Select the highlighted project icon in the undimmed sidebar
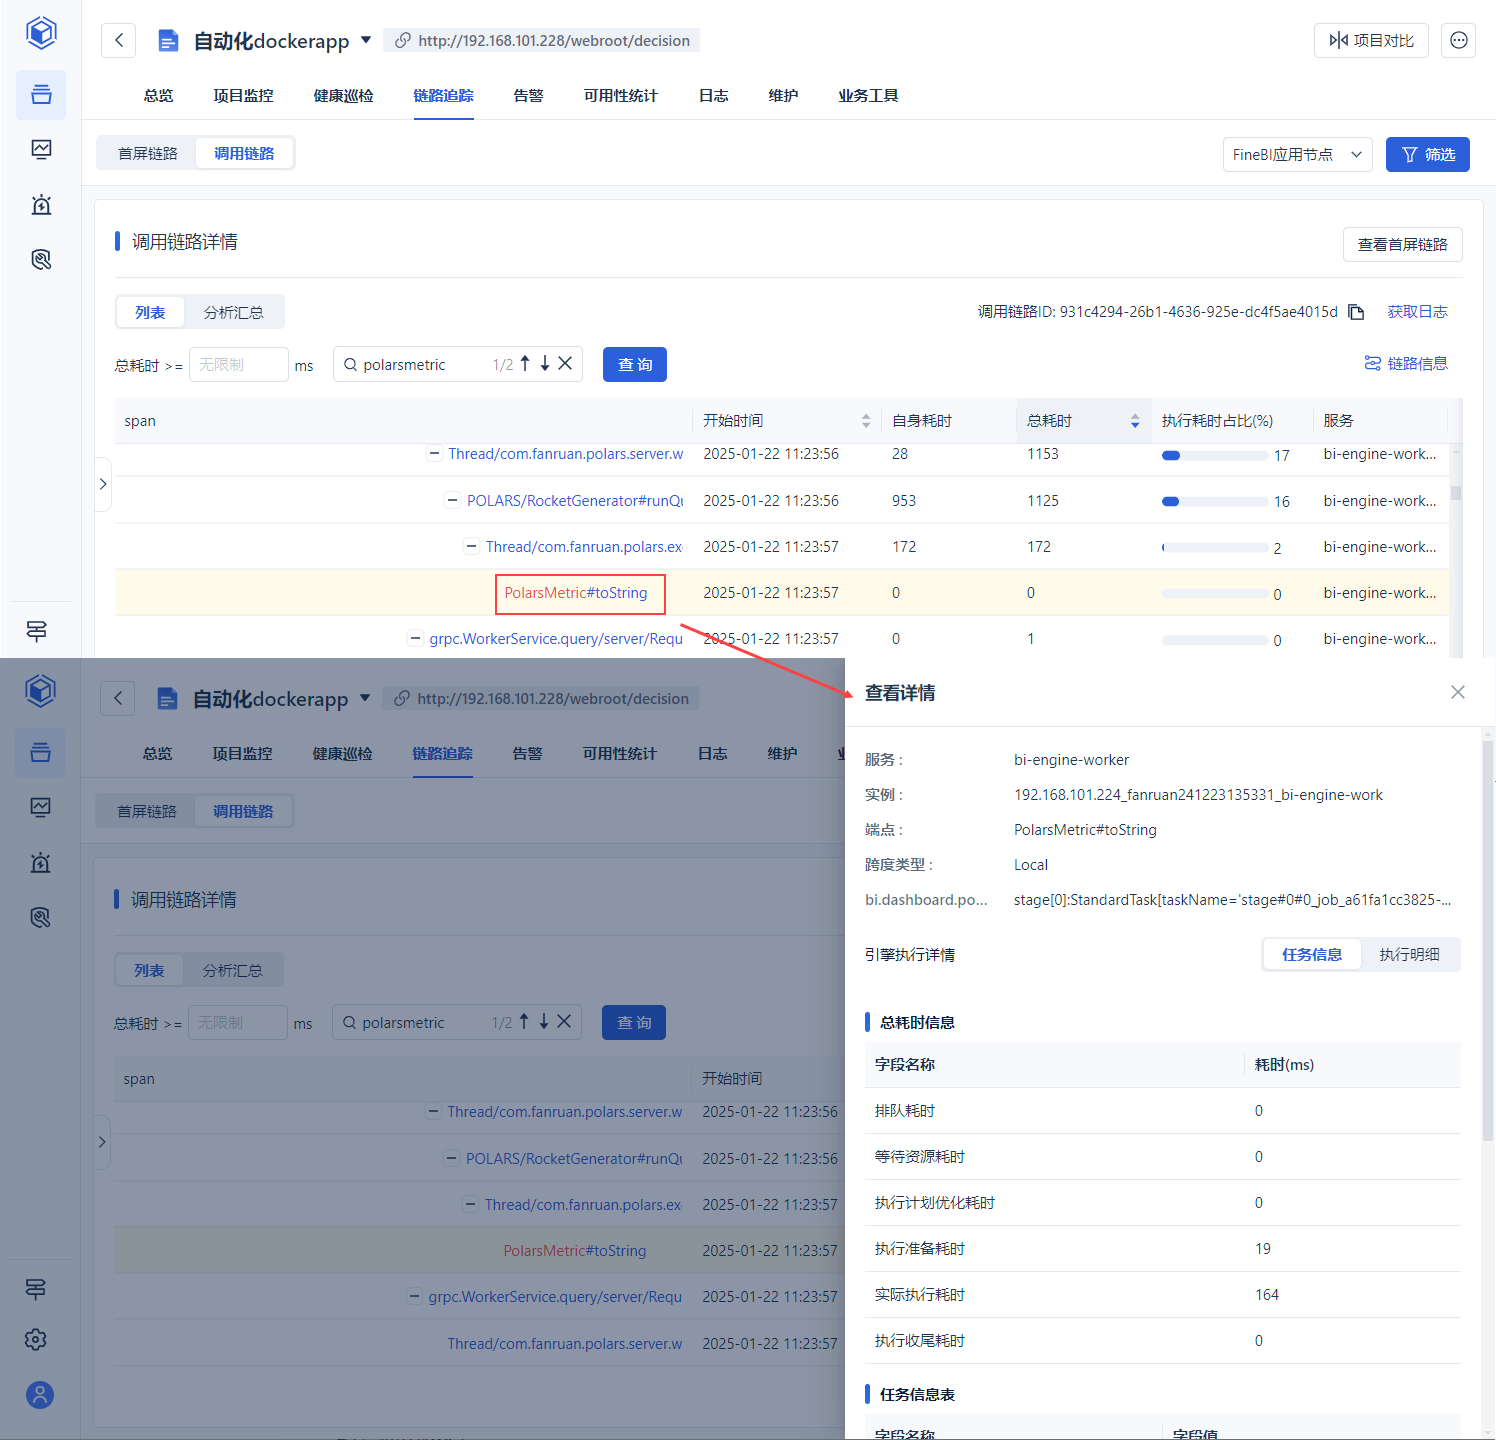Viewport: 1496px width, 1440px height. point(41,95)
